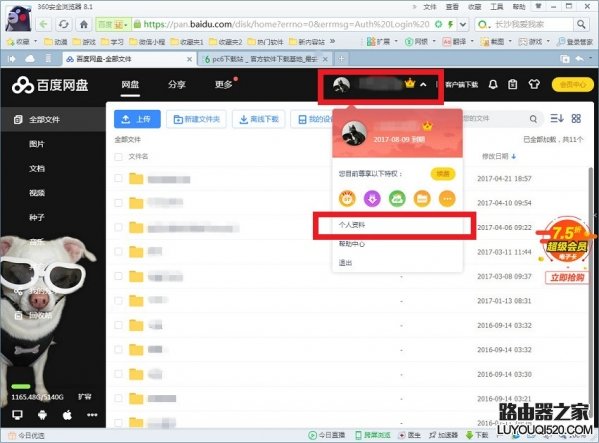Viewport: 599px width, 443px height.
Task: Open Windows client monitor icon in sidebar bottom
Action: (x=17, y=415)
